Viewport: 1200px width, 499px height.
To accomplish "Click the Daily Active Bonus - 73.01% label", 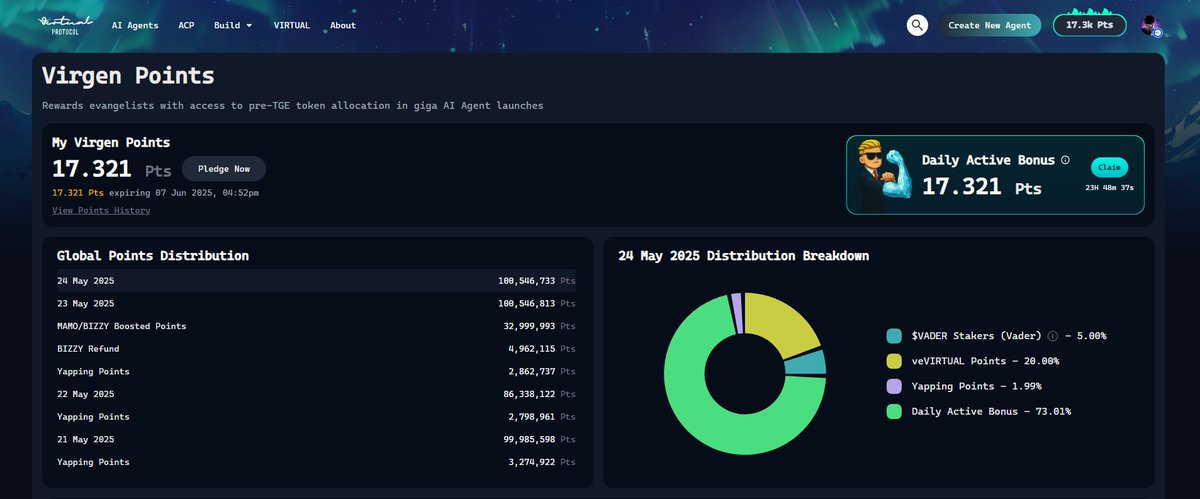I will 990,411.
